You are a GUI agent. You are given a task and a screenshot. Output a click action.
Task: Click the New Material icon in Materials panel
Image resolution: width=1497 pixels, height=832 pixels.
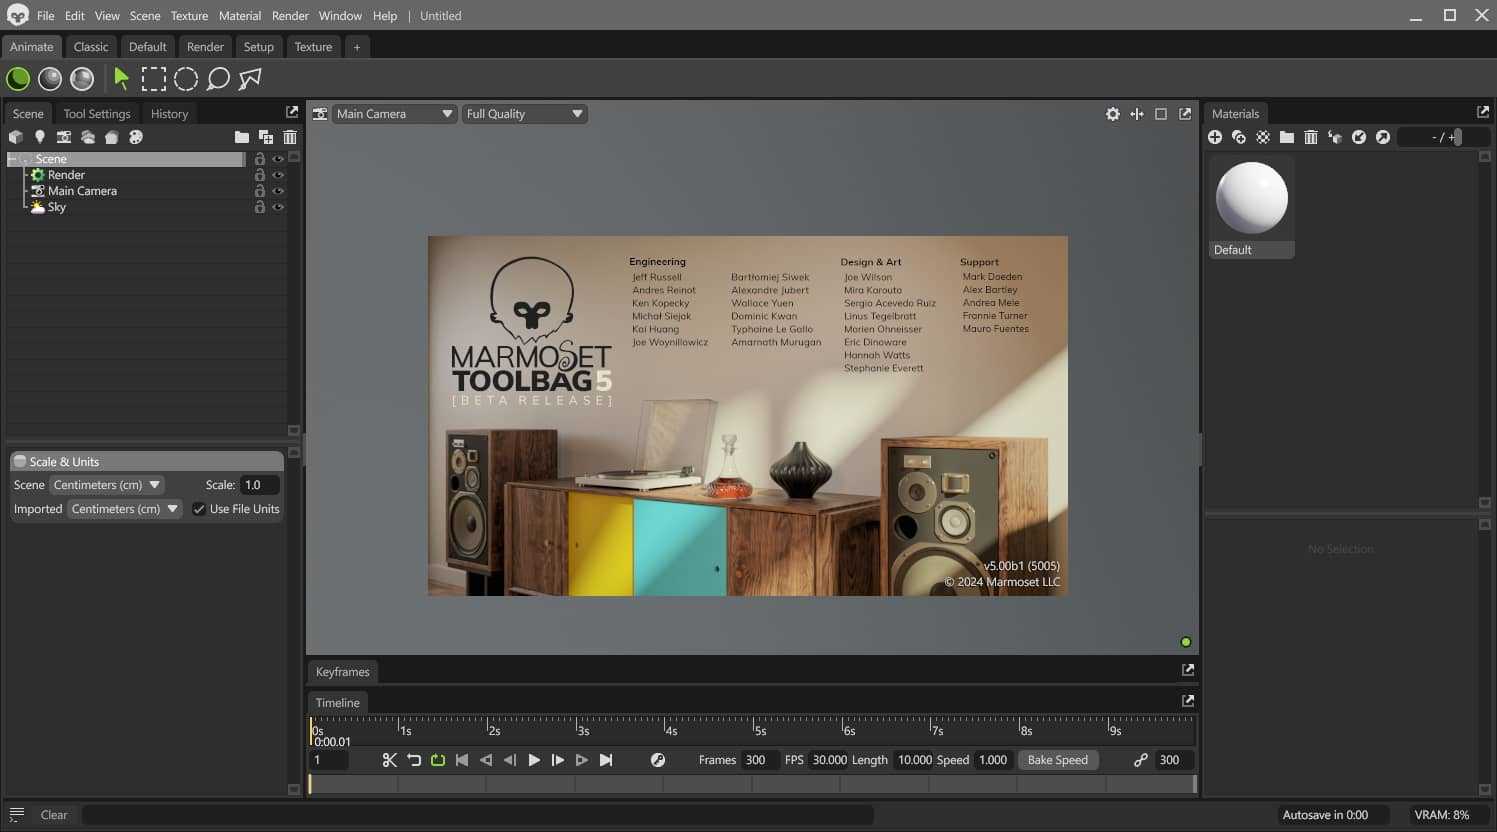click(x=1215, y=137)
